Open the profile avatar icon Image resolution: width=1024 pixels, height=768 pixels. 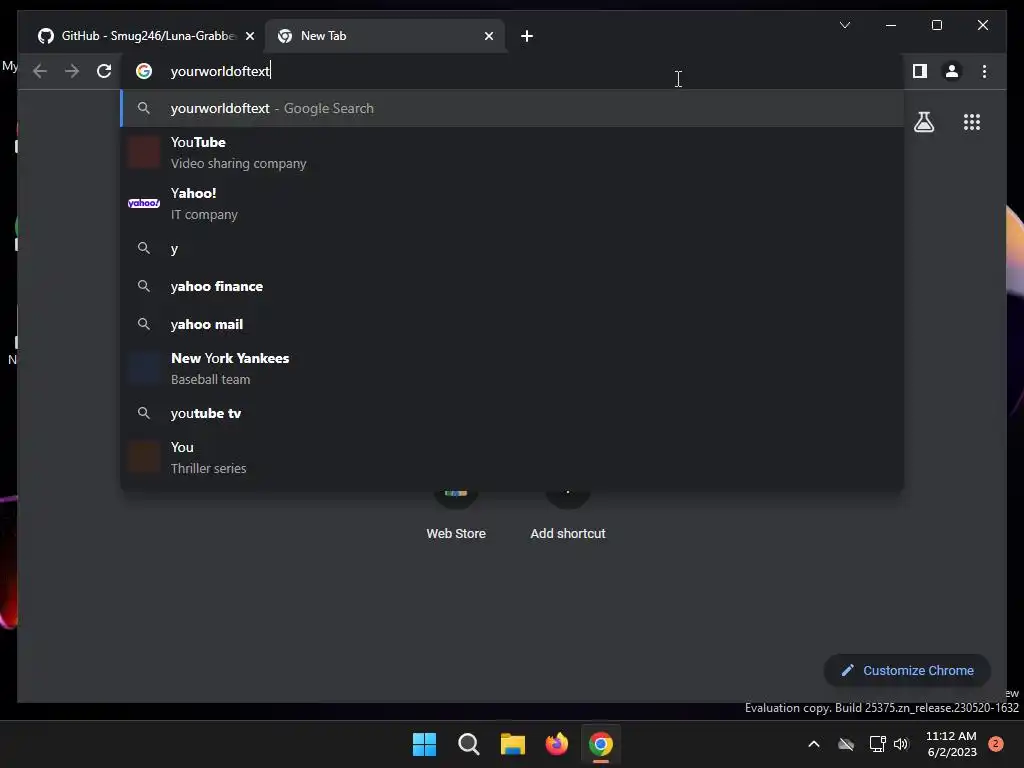[x=952, y=71]
